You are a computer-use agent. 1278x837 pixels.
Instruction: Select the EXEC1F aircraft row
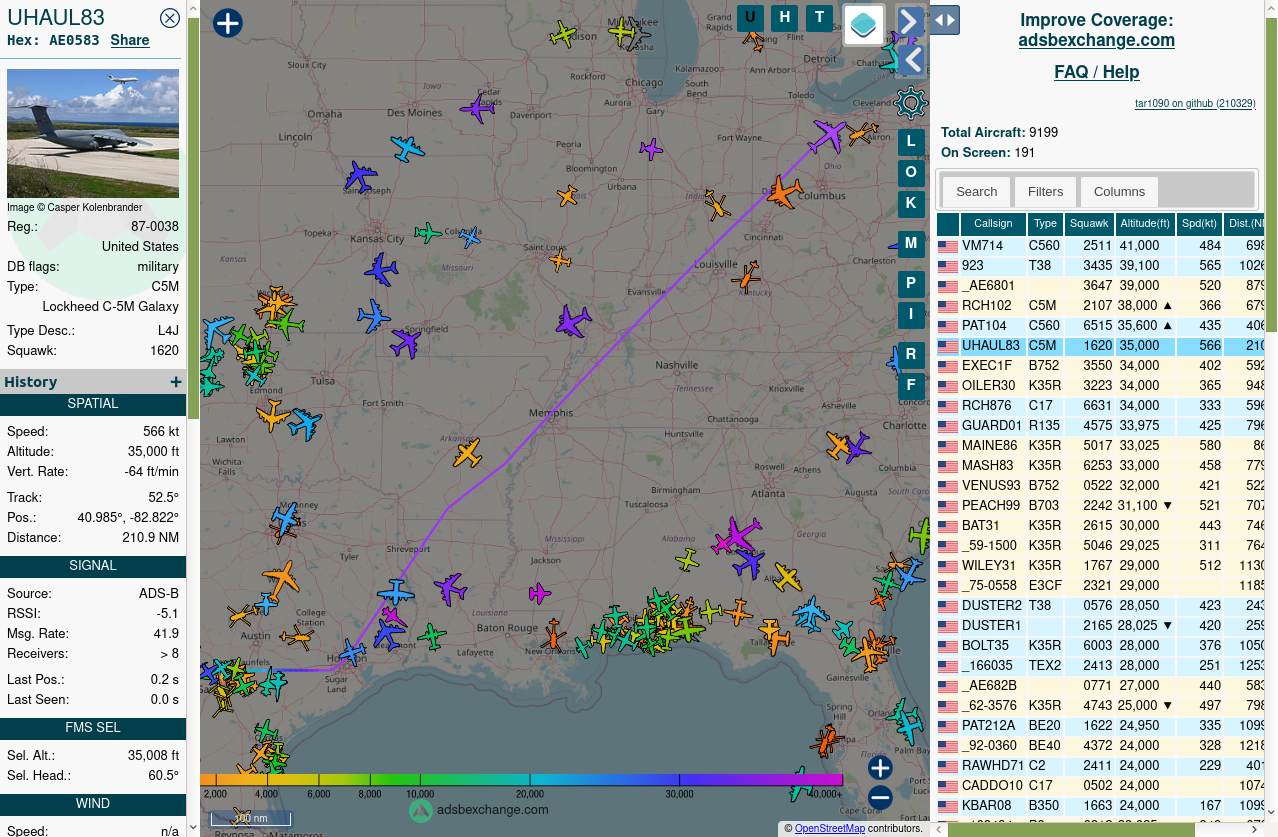point(1100,366)
